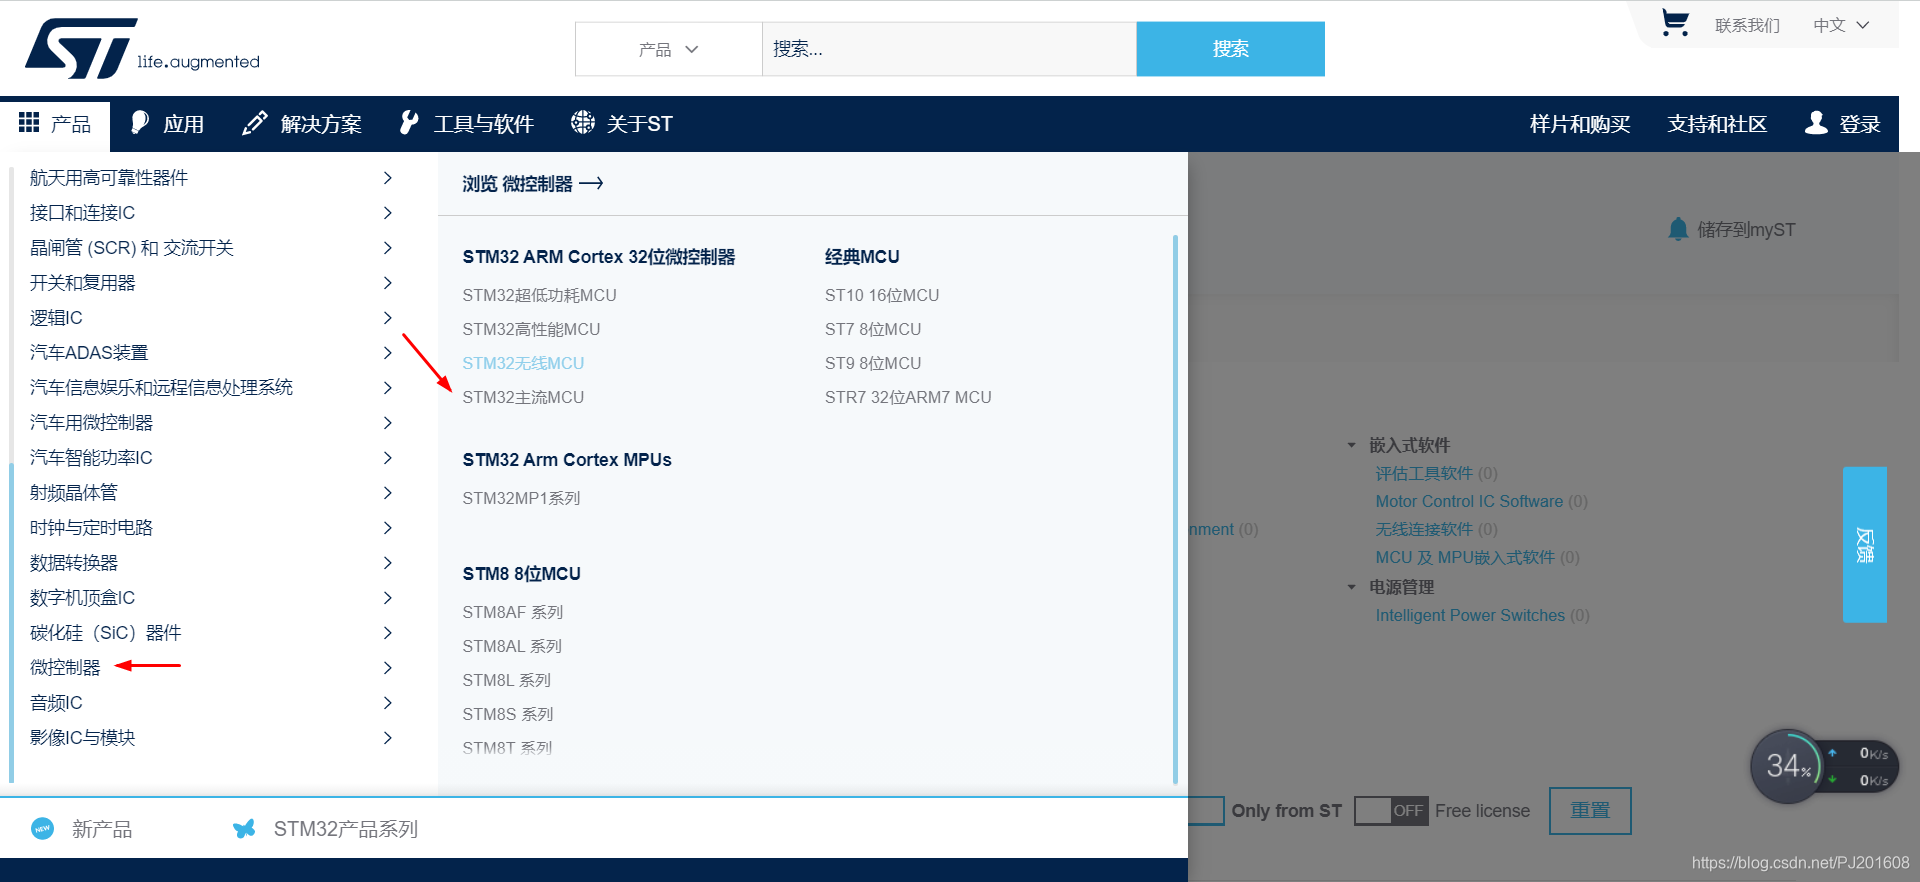The width and height of the screenshot is (1920, 882).
Task: Click the globe icon beside 关于ST
Action: click(x=583, y=122)
